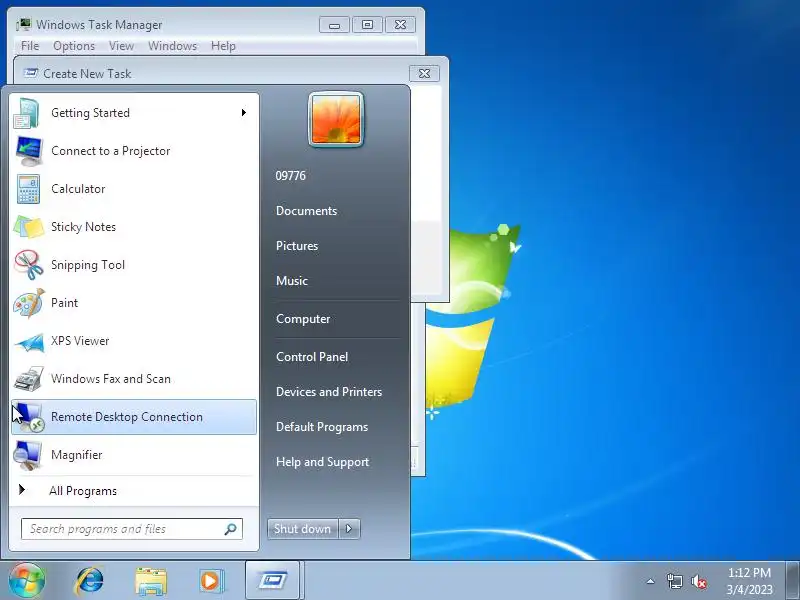Open the Windows Fax and Scan icon
Viewport: 800px width, 600px height.
[x=28, y=379]
